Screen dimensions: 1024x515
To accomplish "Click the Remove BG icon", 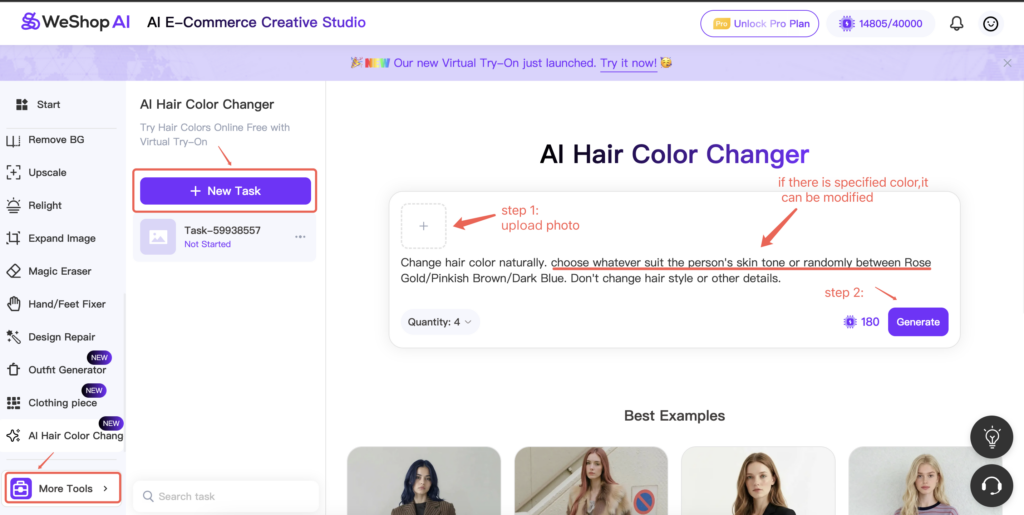I will point(14,140).
